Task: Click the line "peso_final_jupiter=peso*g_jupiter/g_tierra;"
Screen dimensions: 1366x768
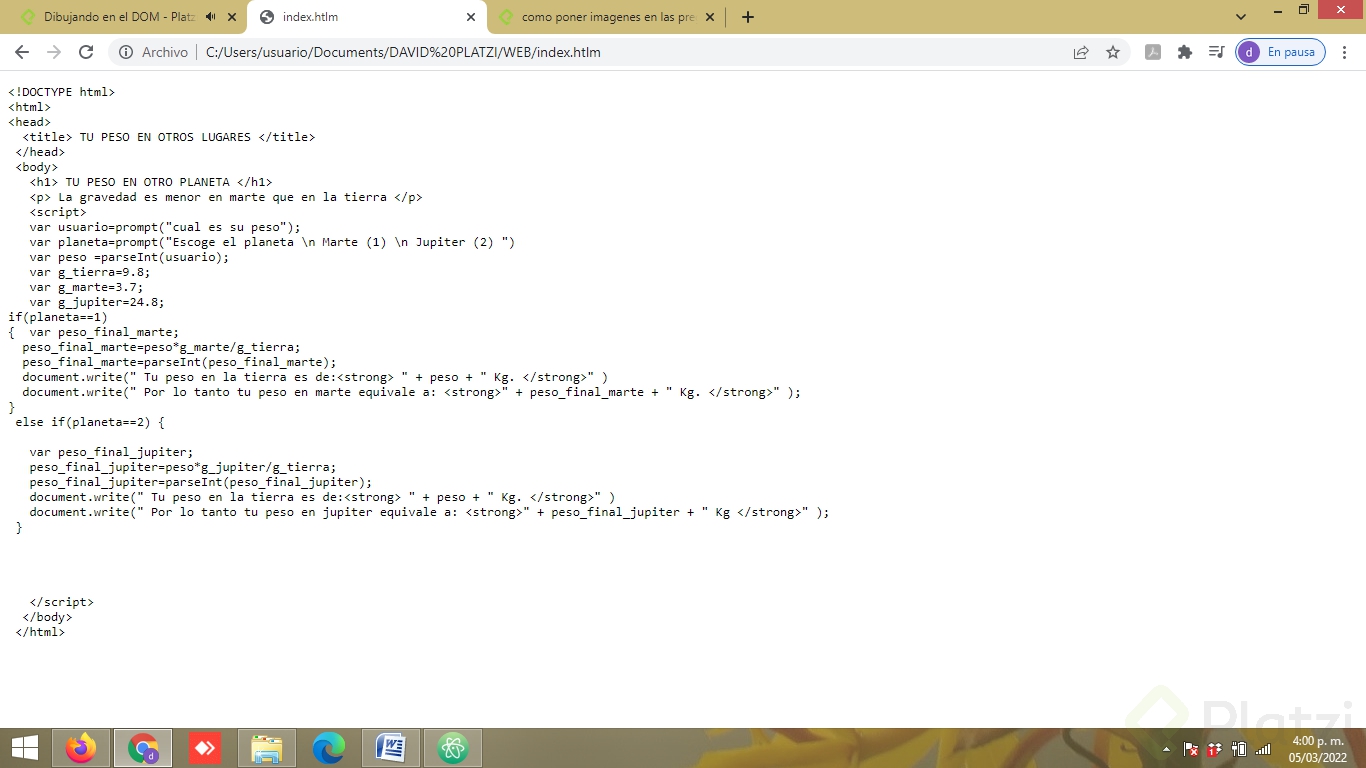Action: coord(183,467)
